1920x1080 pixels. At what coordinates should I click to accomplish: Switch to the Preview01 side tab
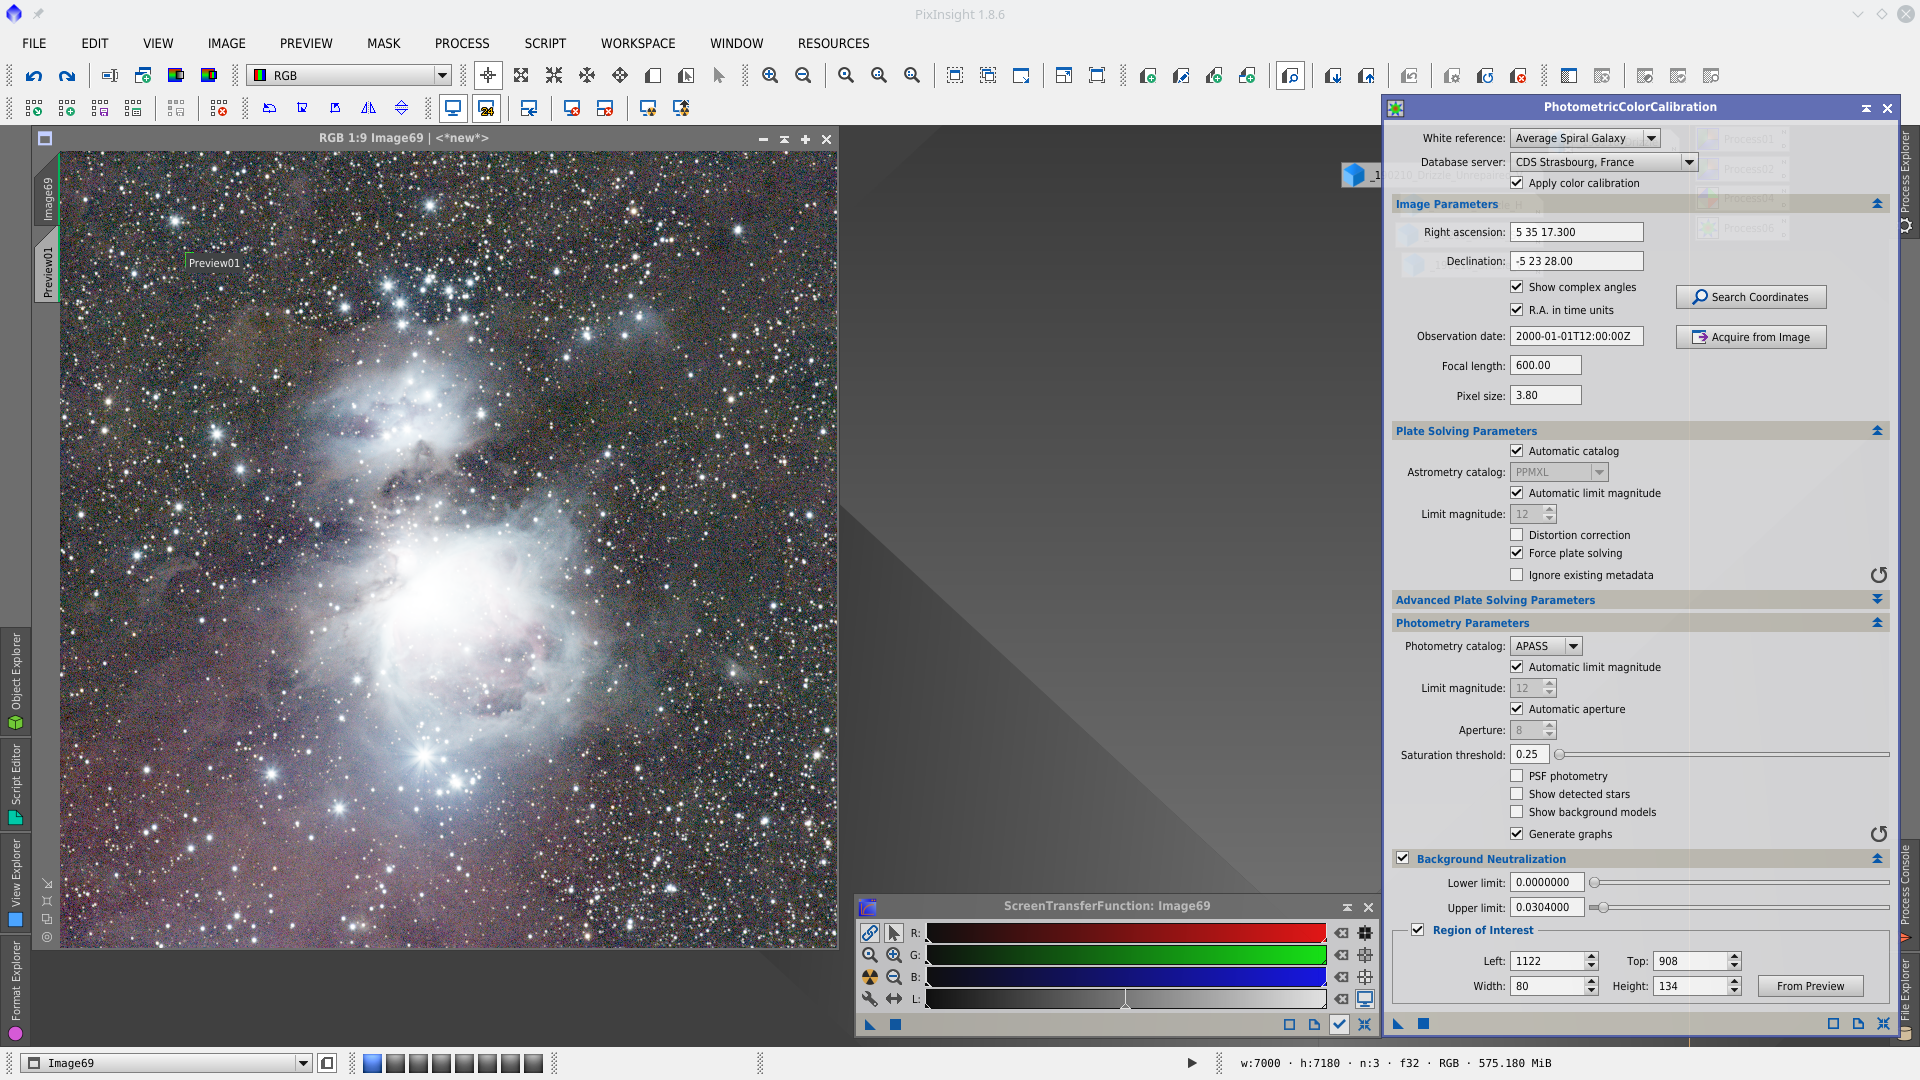[x=47, y=270]
